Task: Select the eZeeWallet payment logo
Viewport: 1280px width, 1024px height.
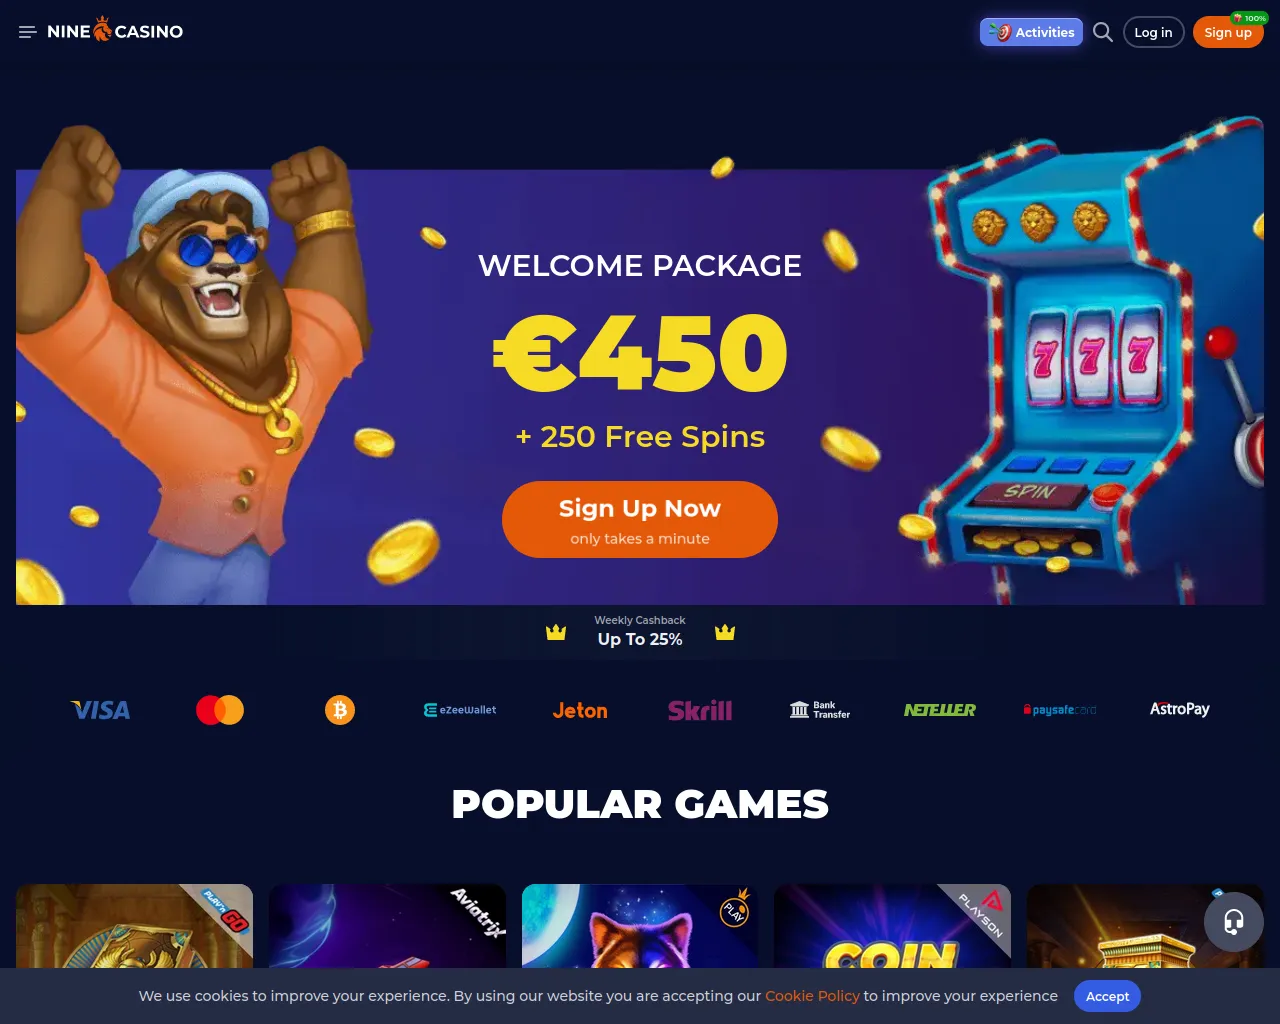Action: pyautogui.click(x=460, y=710)
